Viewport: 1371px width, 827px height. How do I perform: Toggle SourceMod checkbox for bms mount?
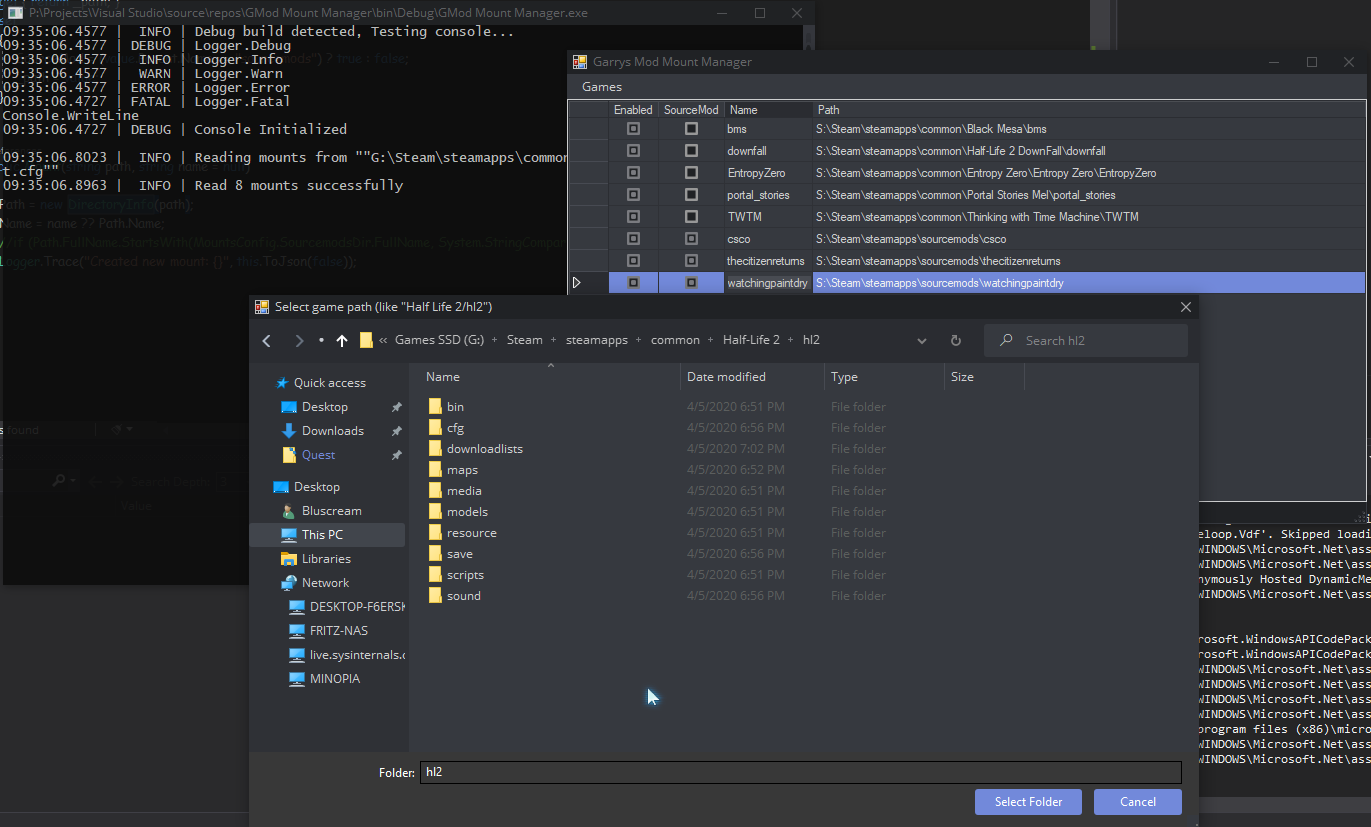pyautogui.click(x=691, y=129)
